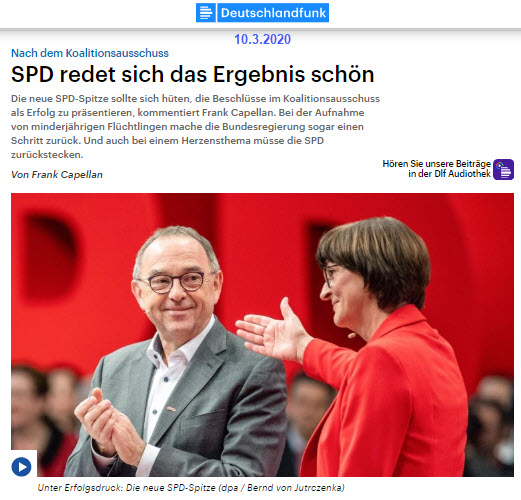Click the caption "Unter Erfolgsdruck: Die neue SPD-Spitze"

pyautogui.click(x=126, y=488)
